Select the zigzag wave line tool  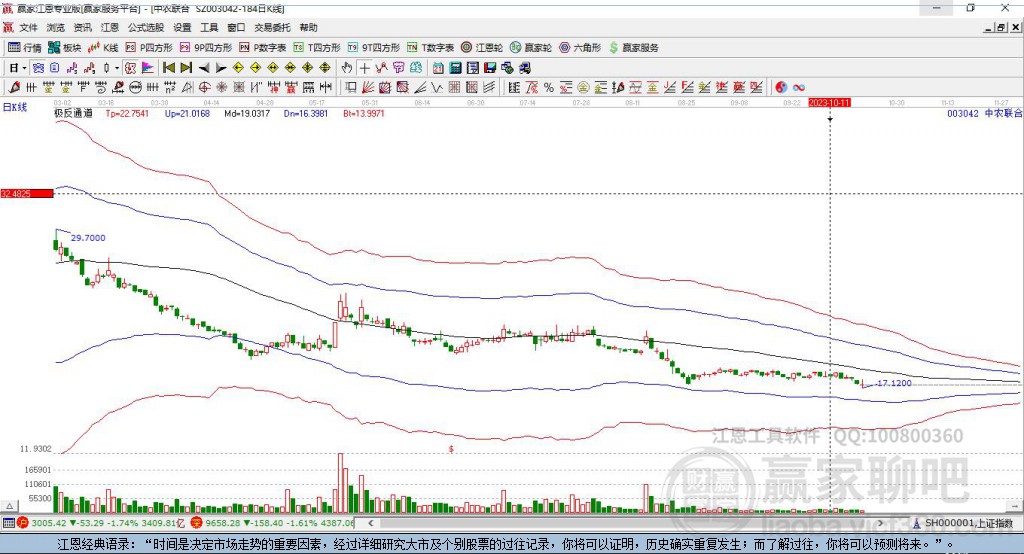436,87
